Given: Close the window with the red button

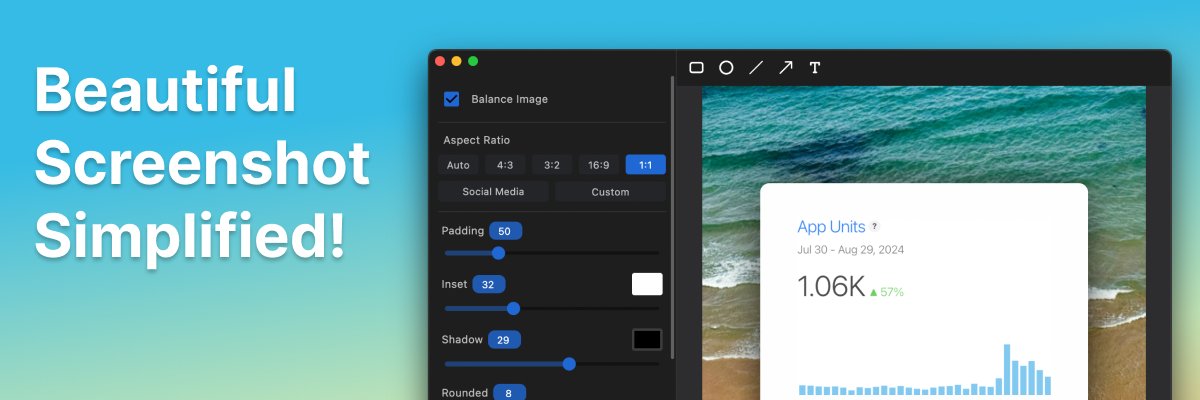Looking at the screenshot, I should pyautogui.click(x=440, y=61).
